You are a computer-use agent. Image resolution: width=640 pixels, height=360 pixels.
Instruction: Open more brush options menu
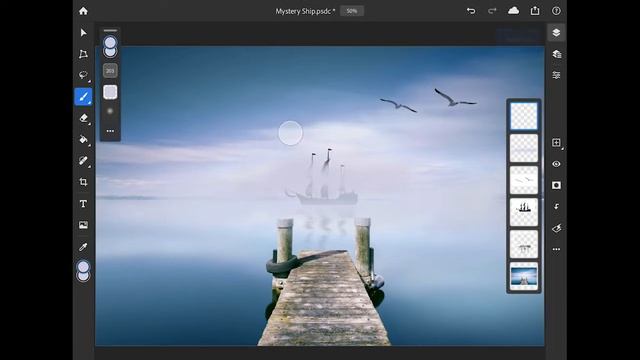[x=110, y=131]
